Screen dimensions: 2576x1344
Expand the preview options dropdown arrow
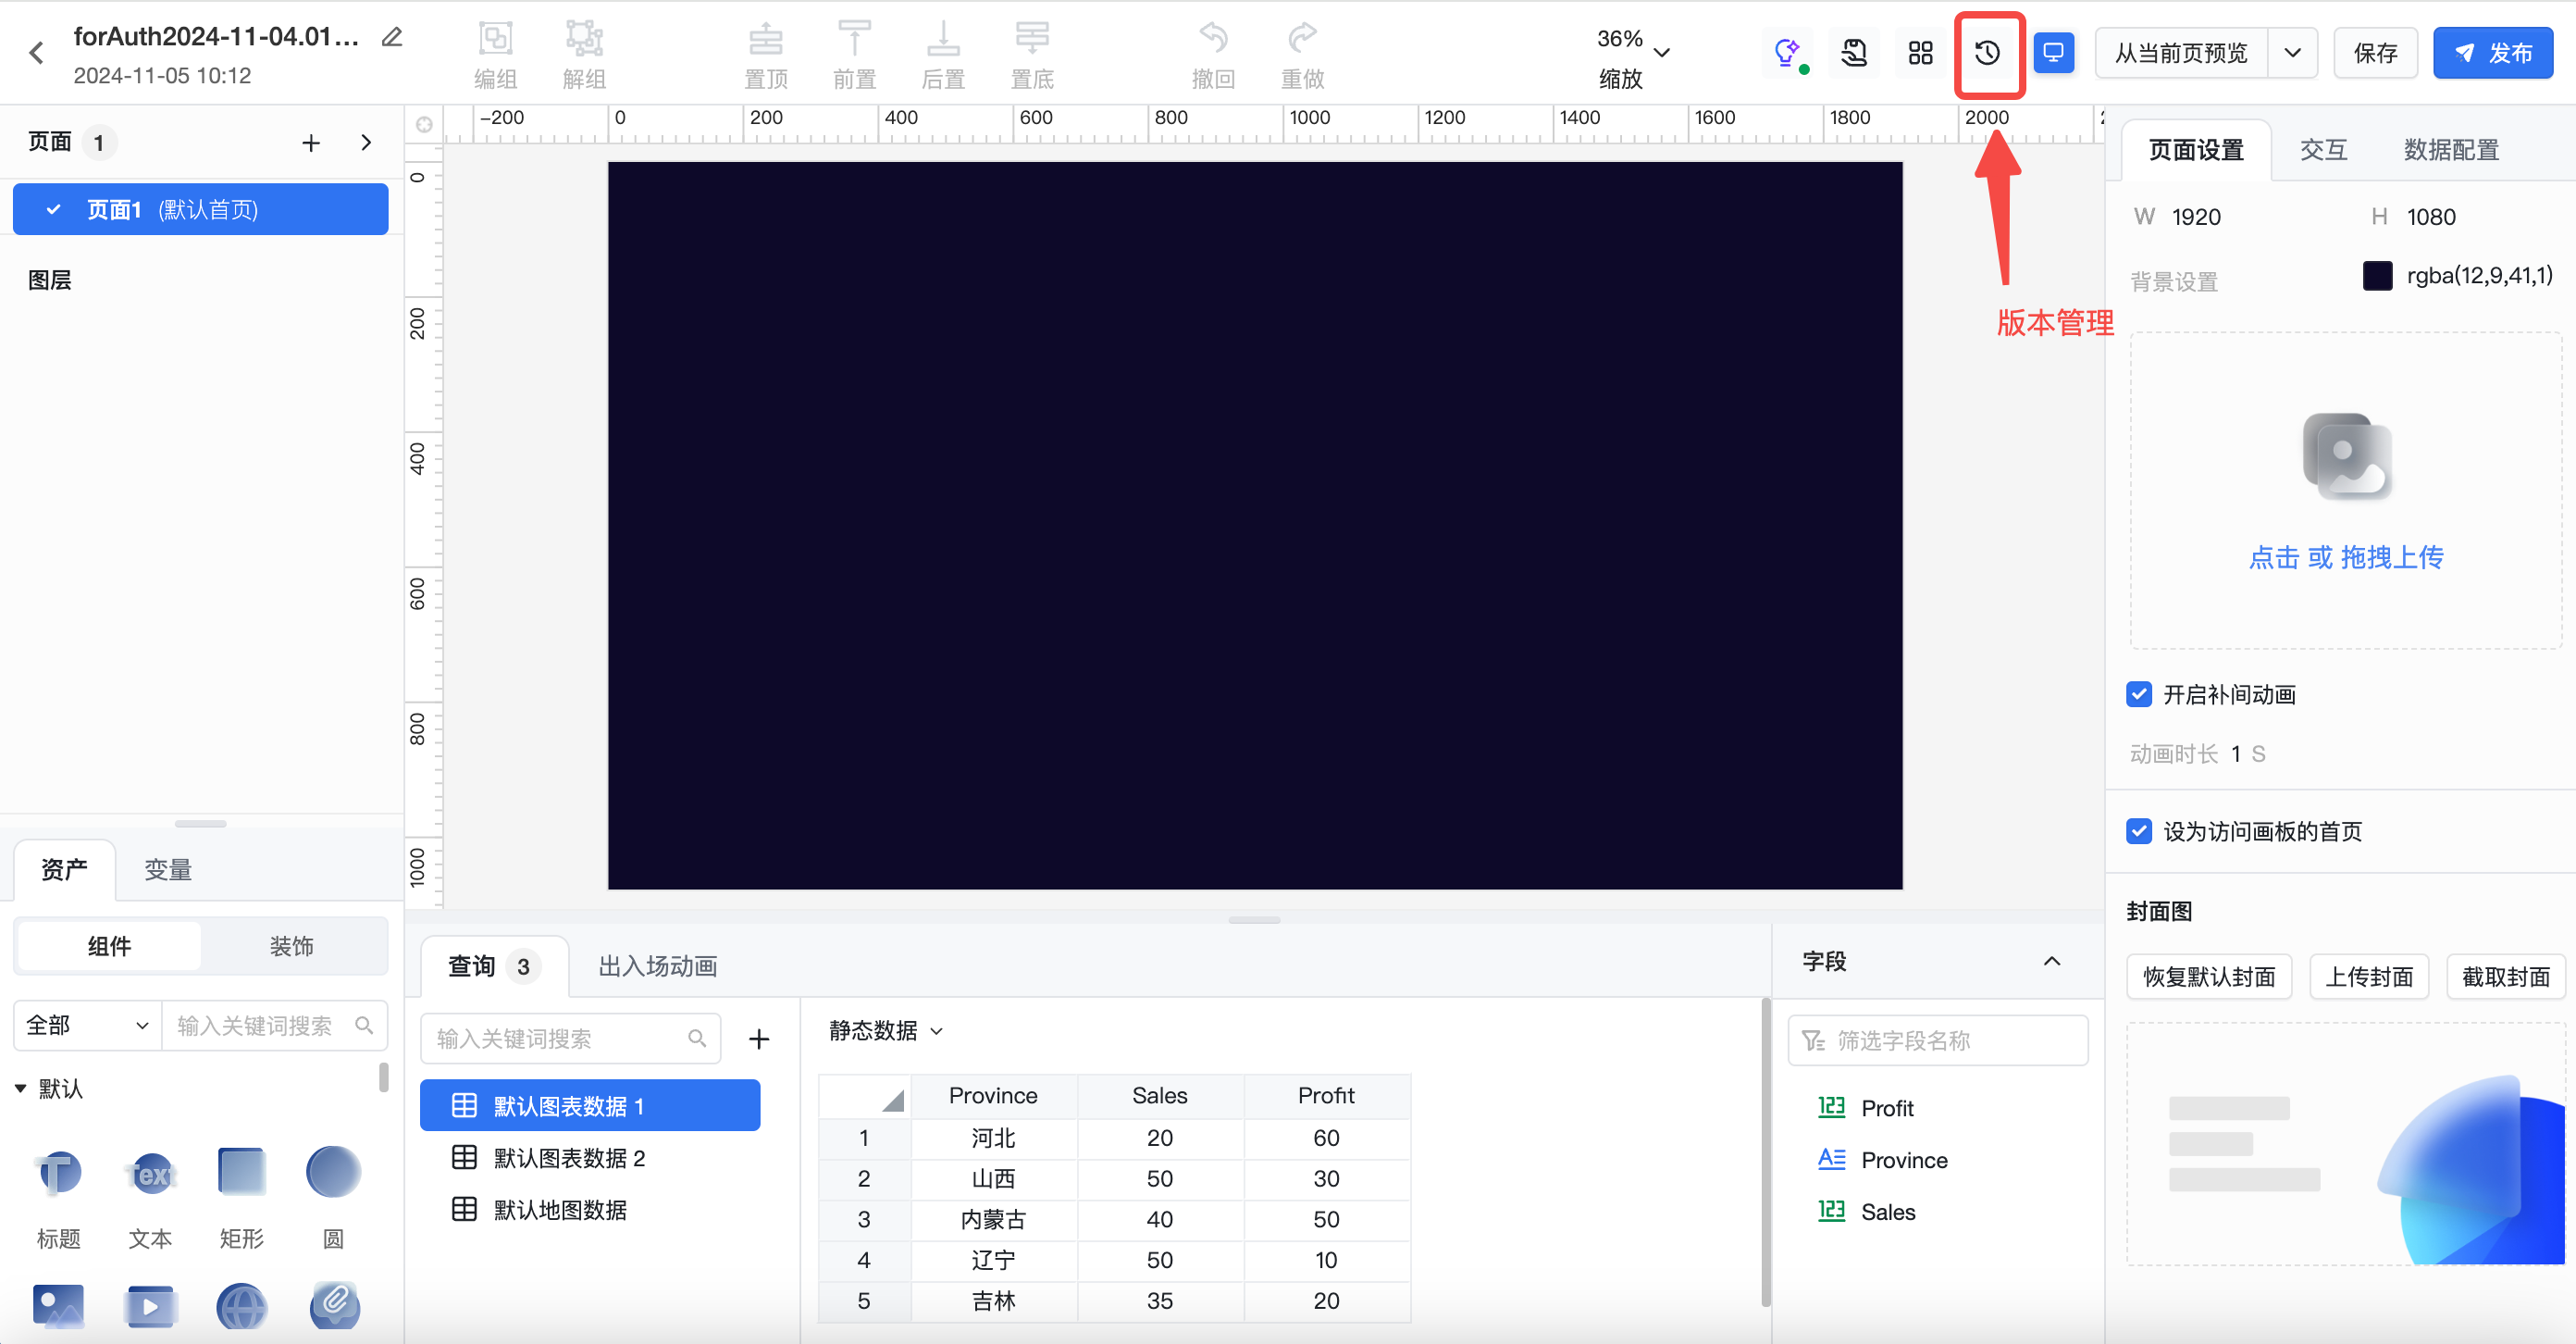coord(2293,53)
